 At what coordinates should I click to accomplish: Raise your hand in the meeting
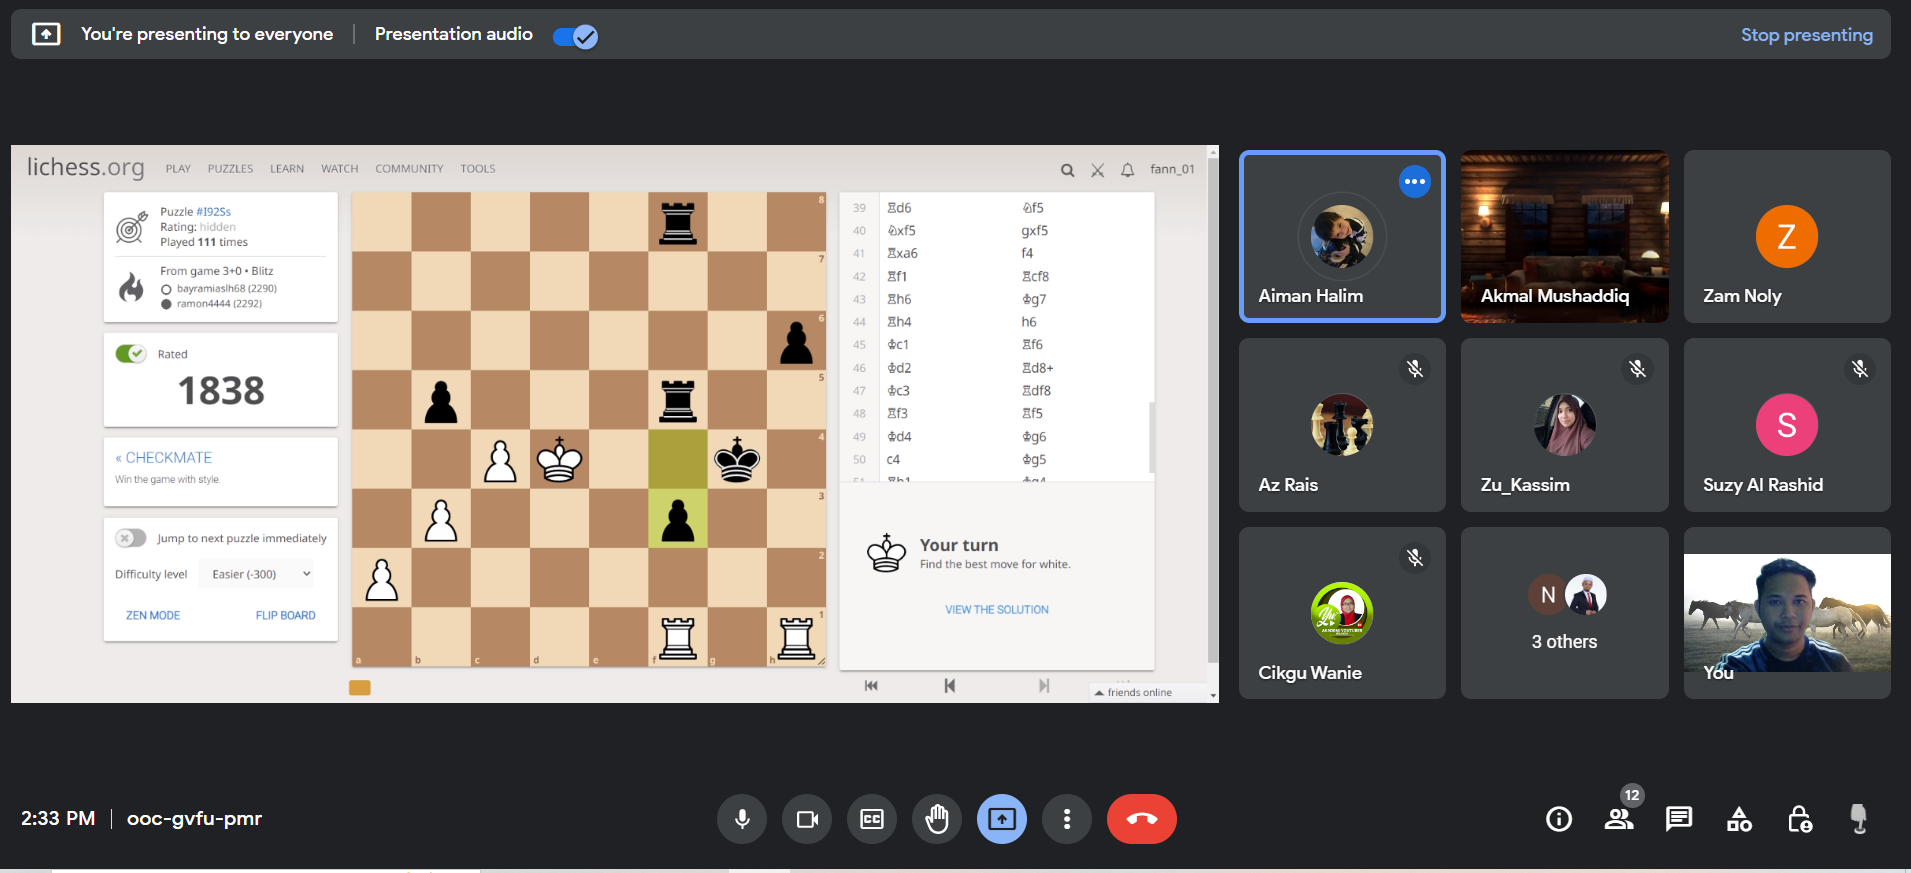pyautogui.click(x=937, y=819)
